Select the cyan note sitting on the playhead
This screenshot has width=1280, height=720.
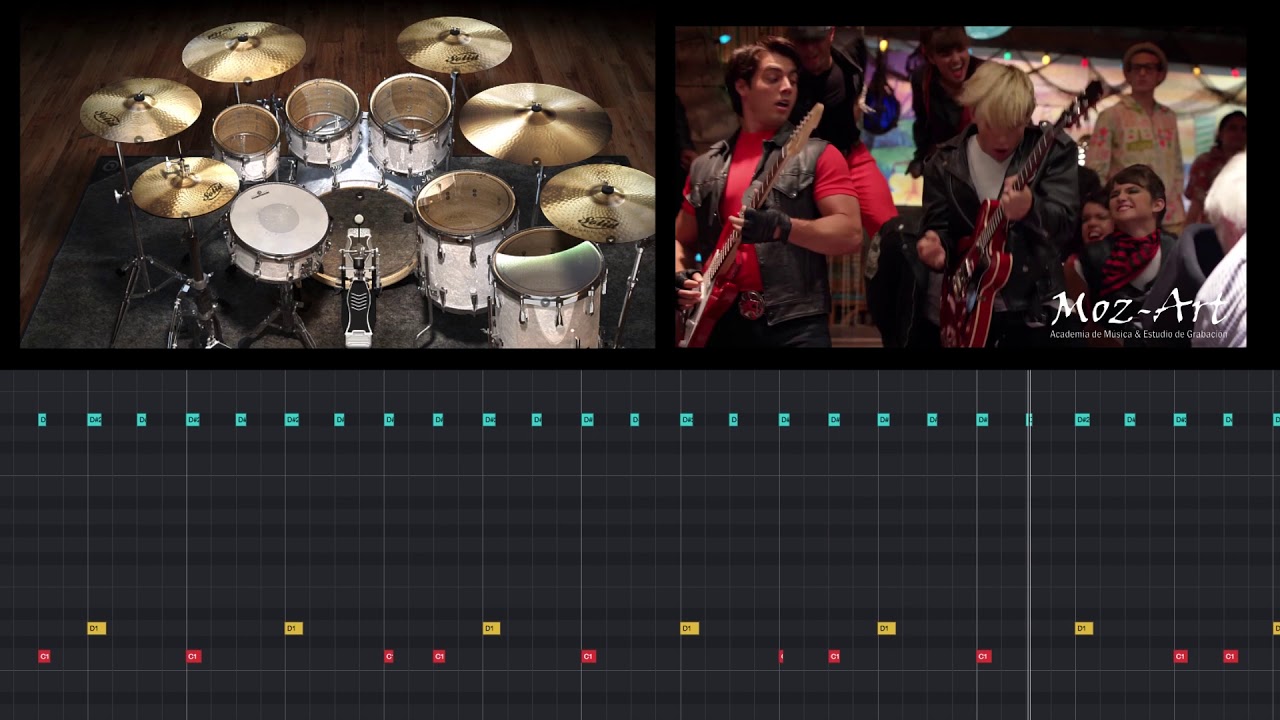[1029, 419]
